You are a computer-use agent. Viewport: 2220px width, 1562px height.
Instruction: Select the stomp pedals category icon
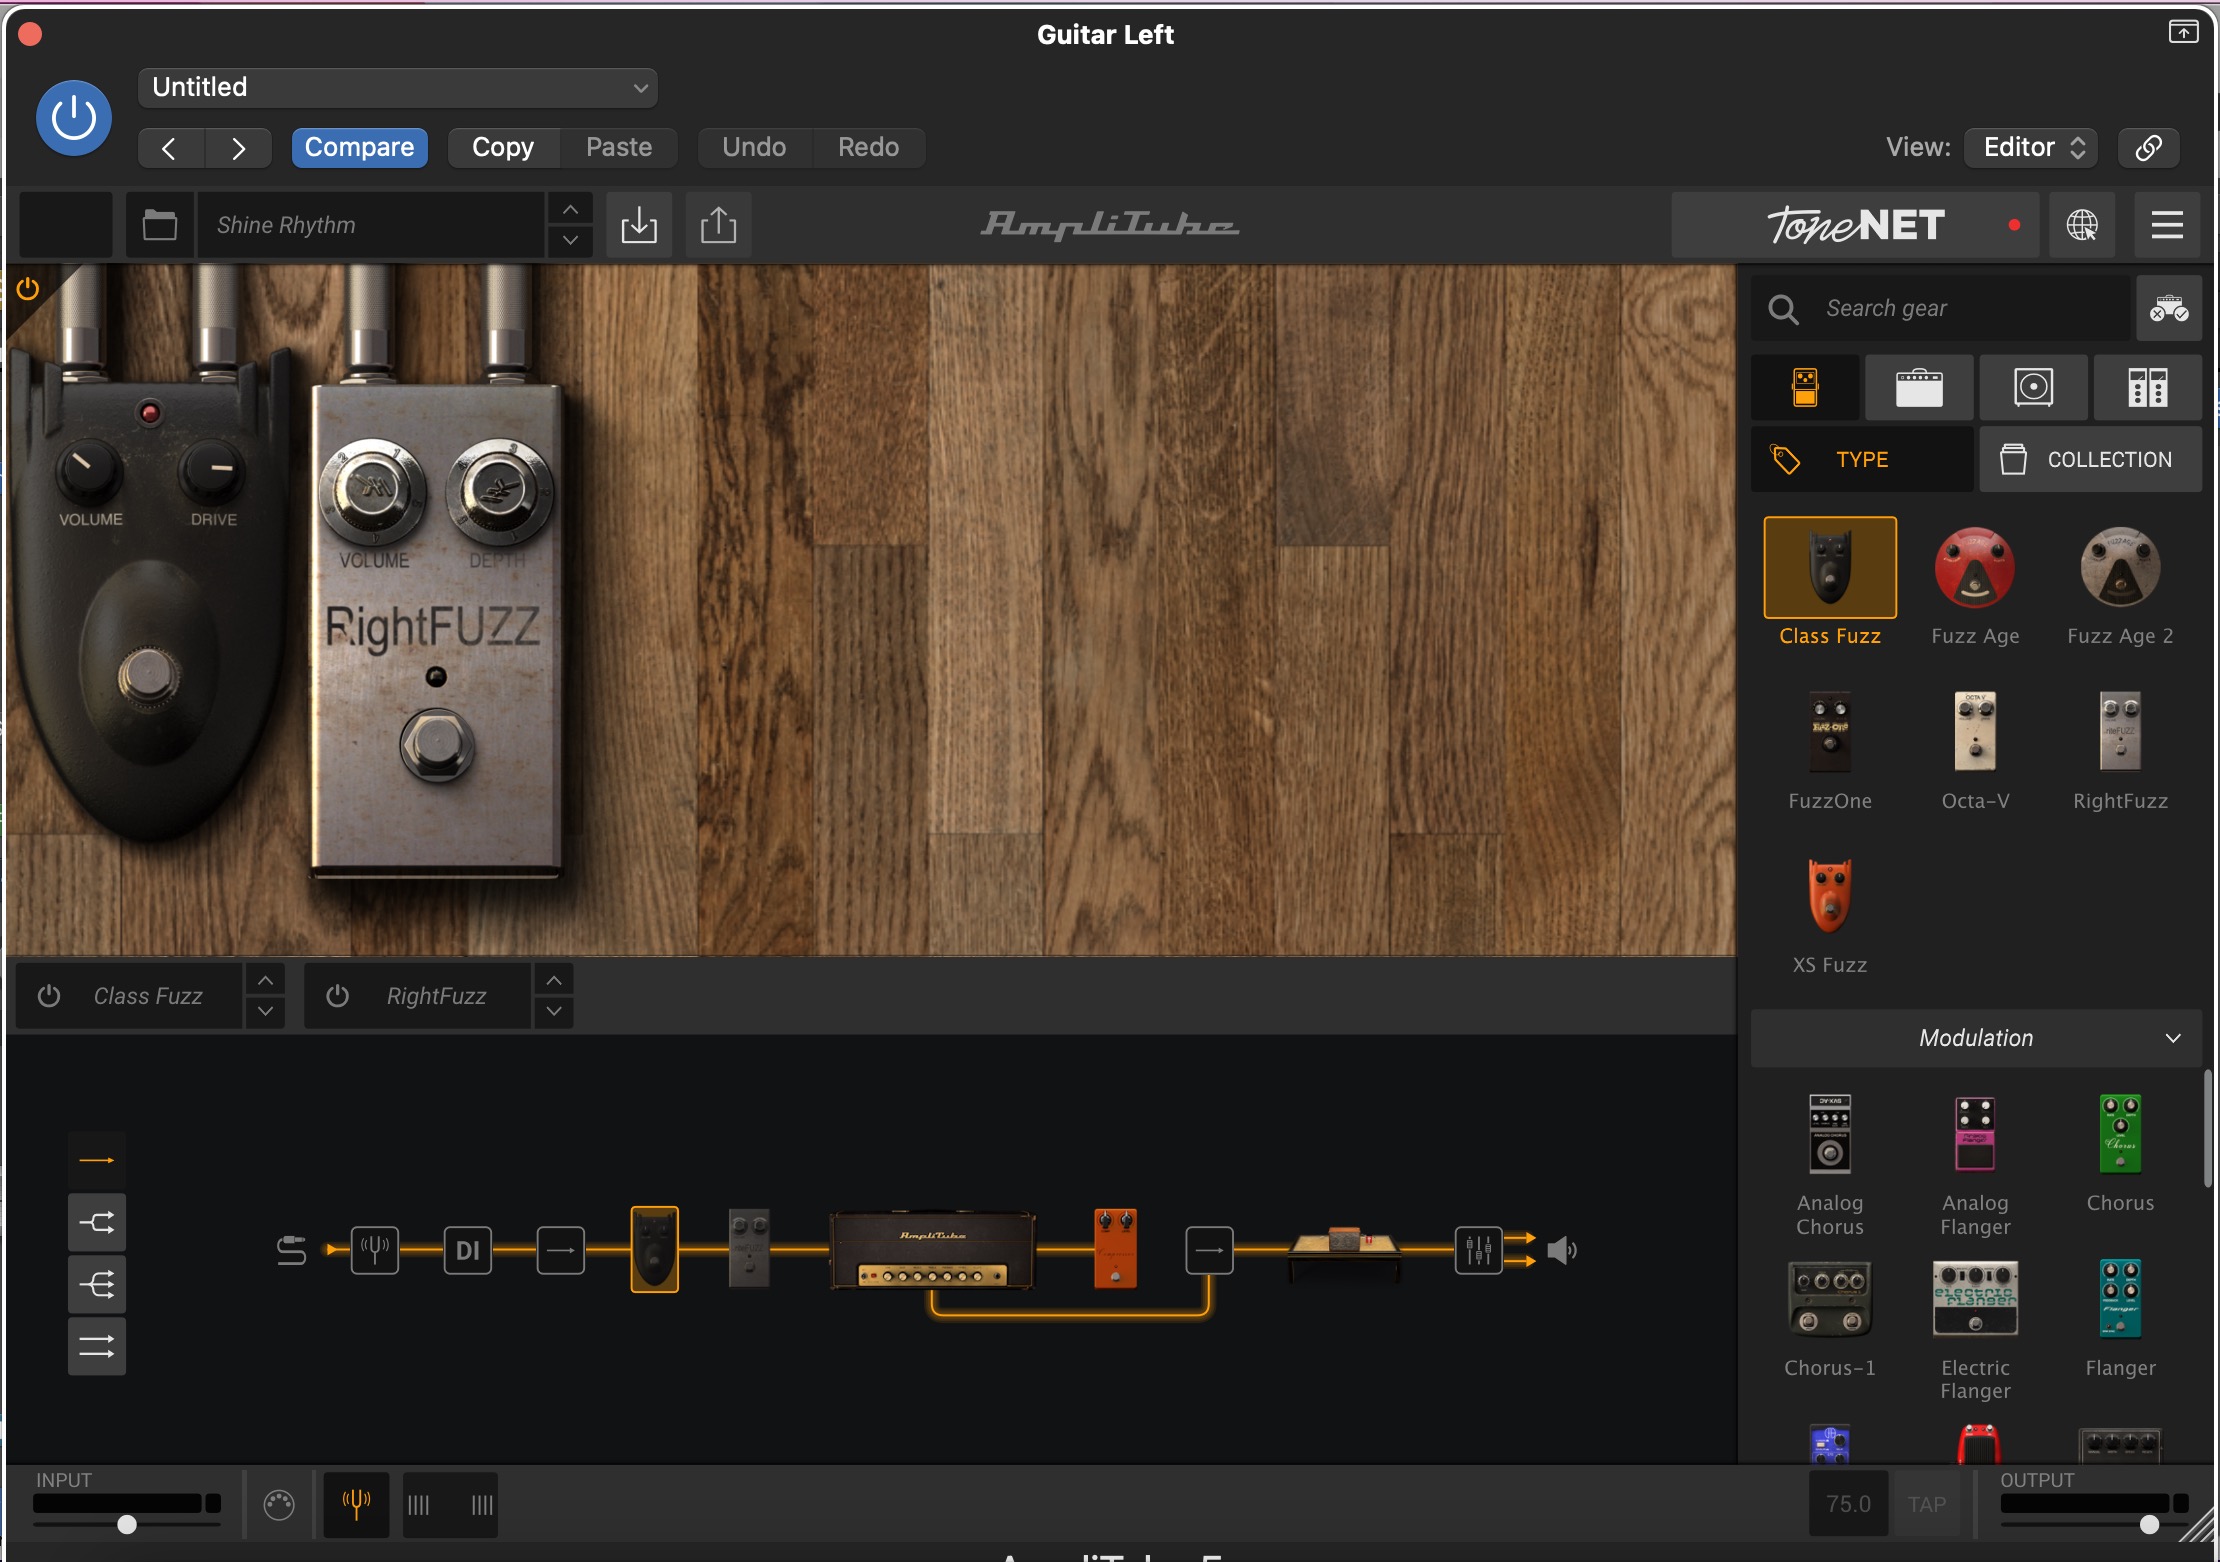point(1805,387)
